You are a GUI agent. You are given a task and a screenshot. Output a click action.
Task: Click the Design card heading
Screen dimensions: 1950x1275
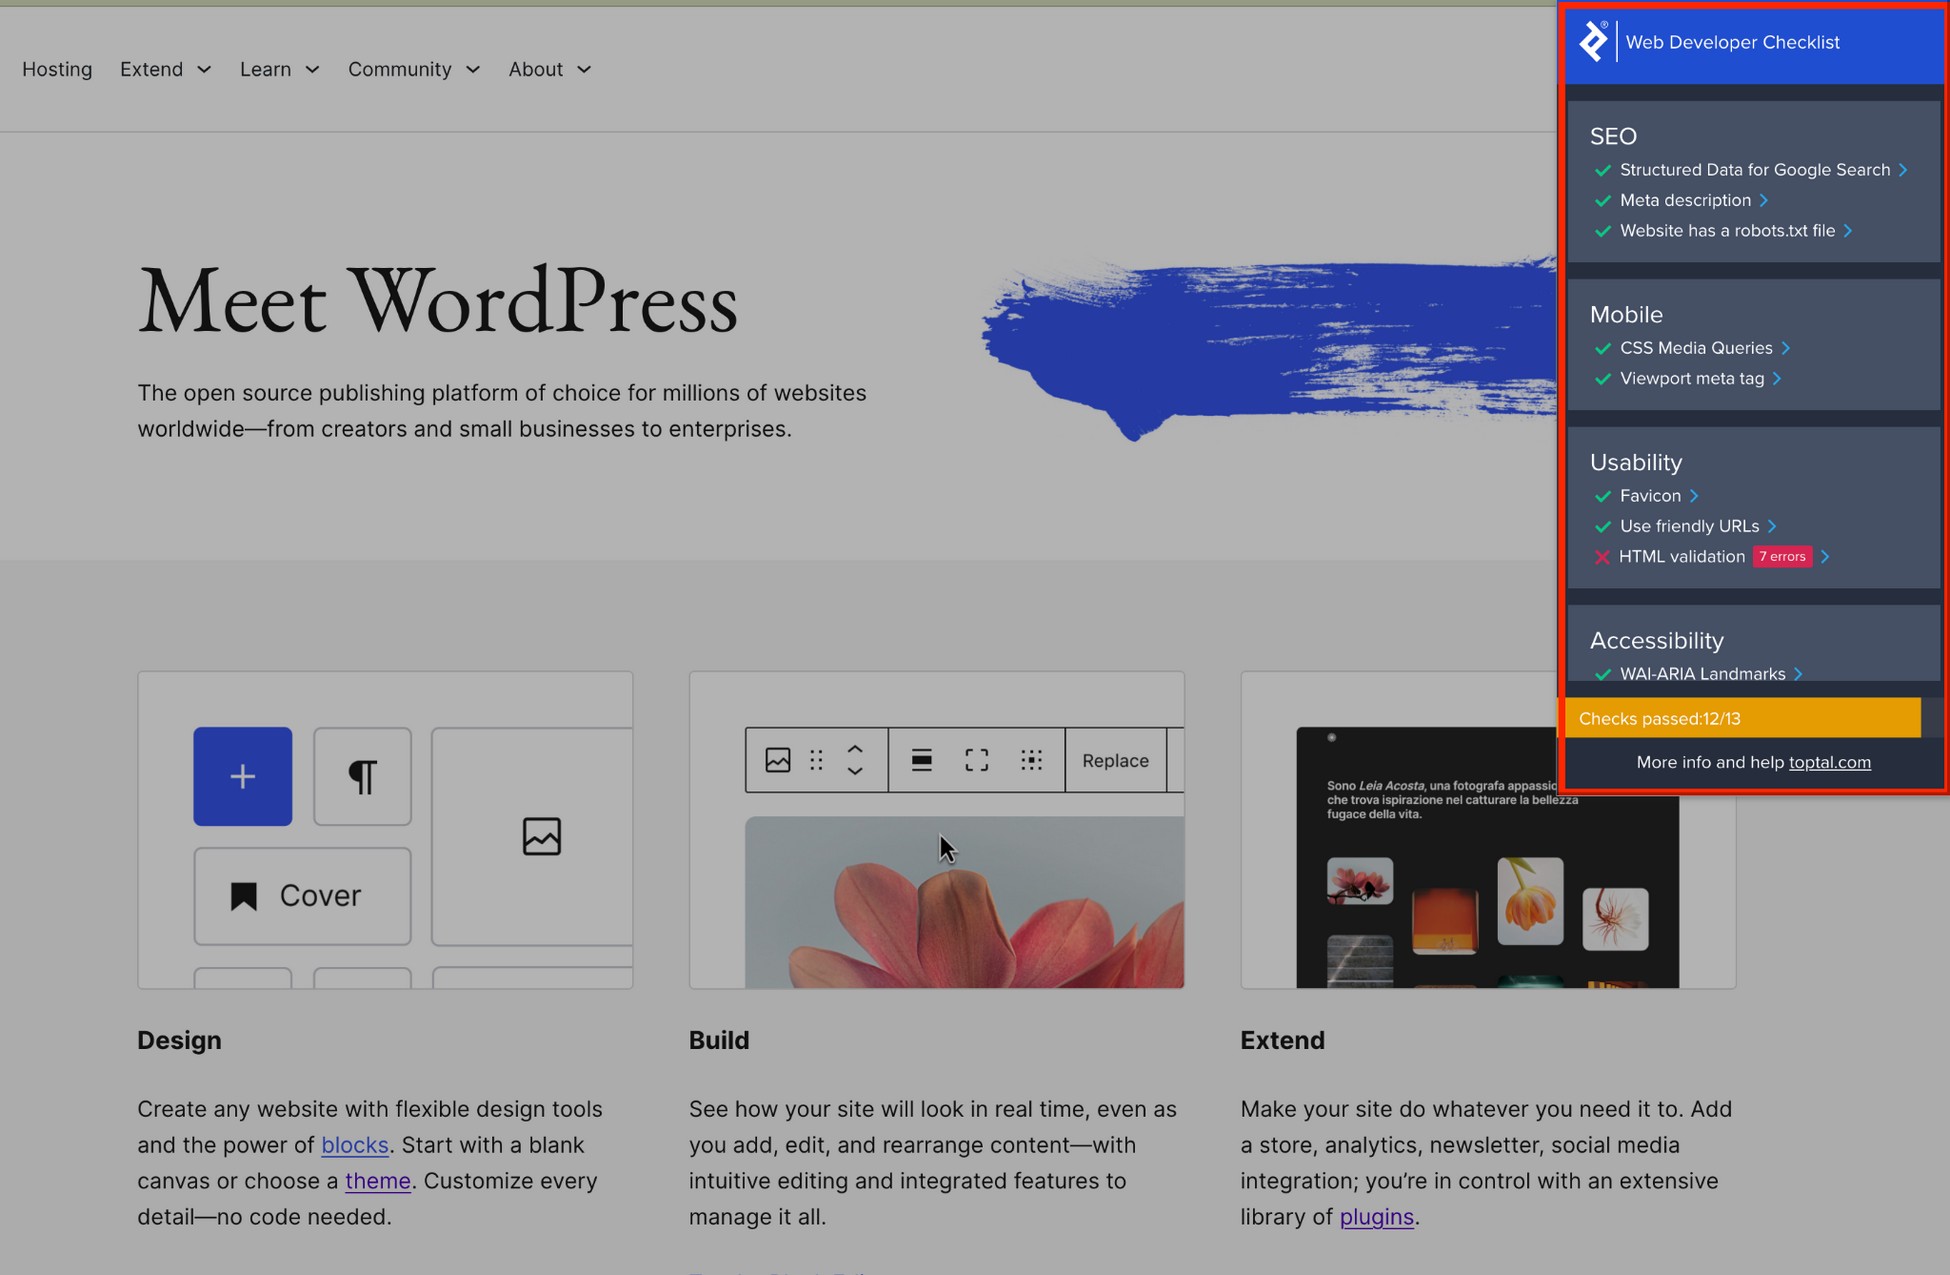click(179, 1040)
